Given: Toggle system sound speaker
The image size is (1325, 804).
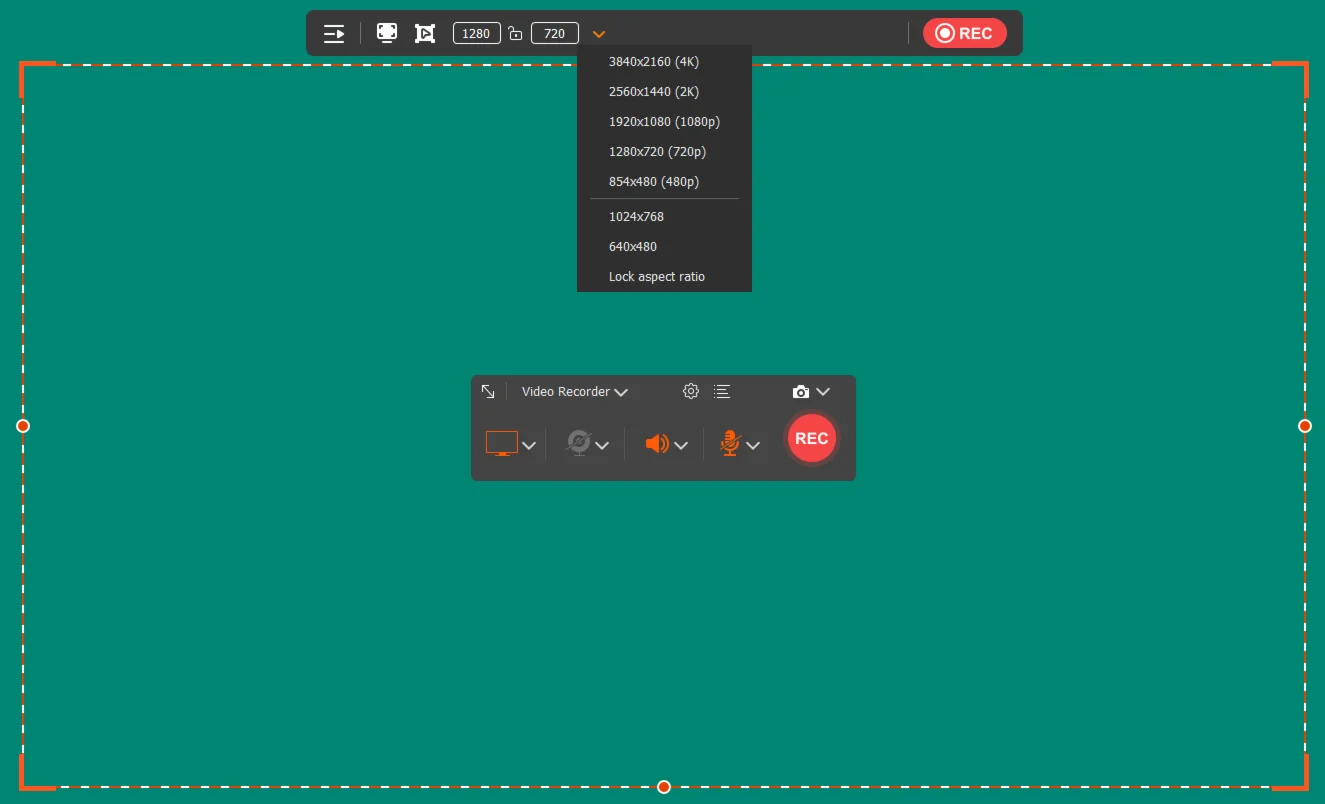Looking at the screenshot, I should pos(656,443).
